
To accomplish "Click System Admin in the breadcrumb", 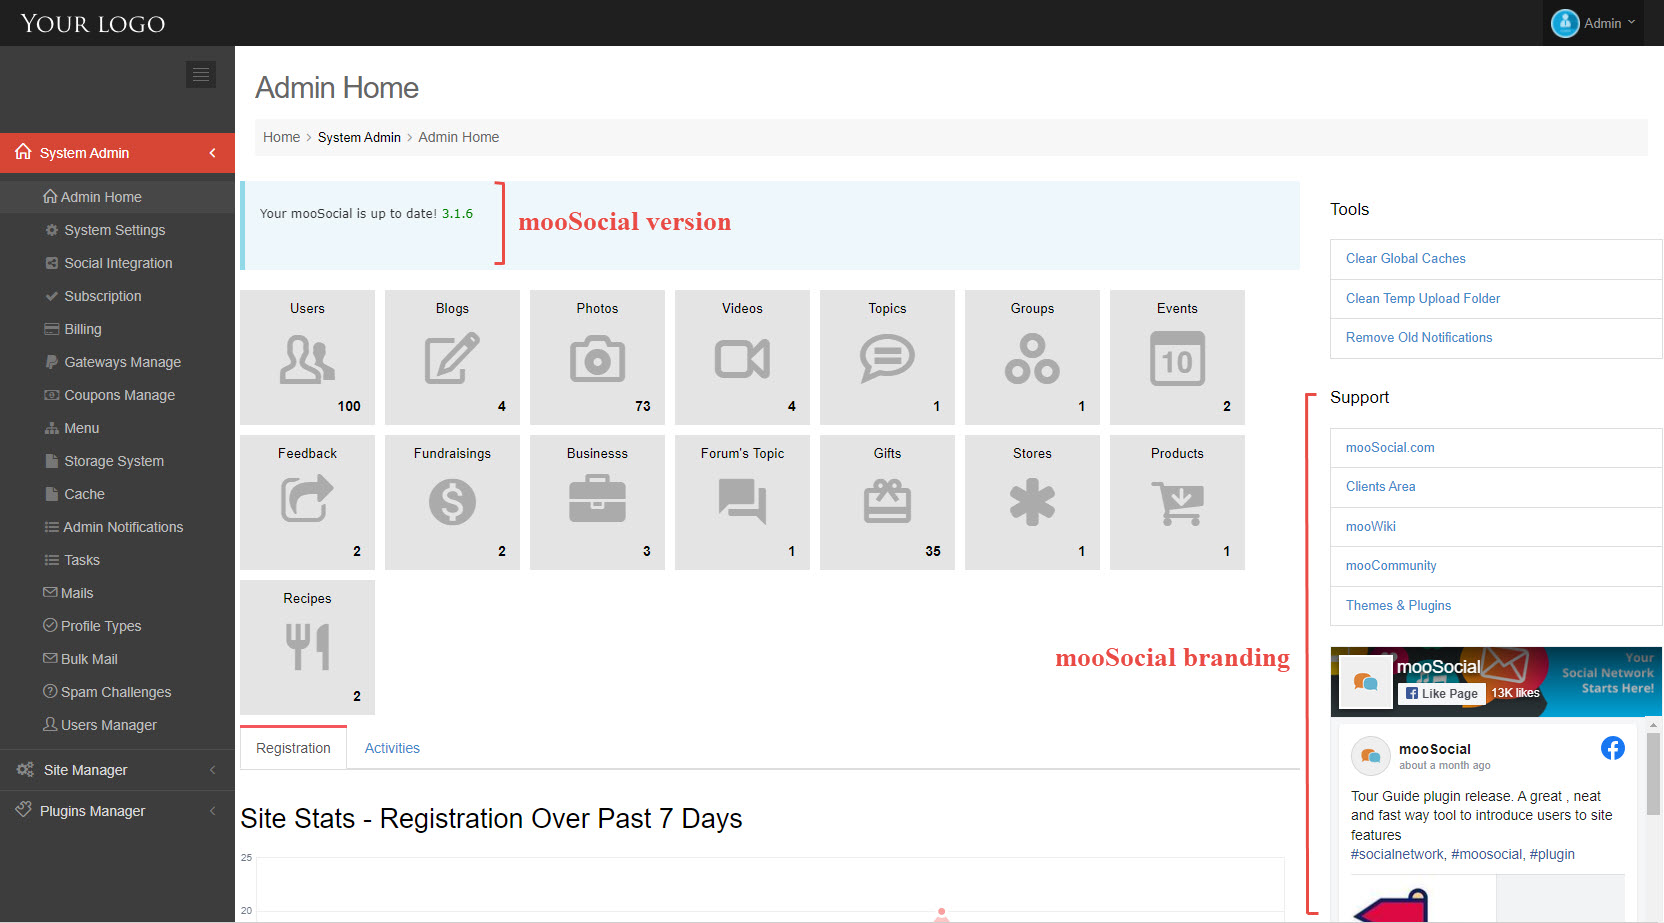I will point(359,137).
